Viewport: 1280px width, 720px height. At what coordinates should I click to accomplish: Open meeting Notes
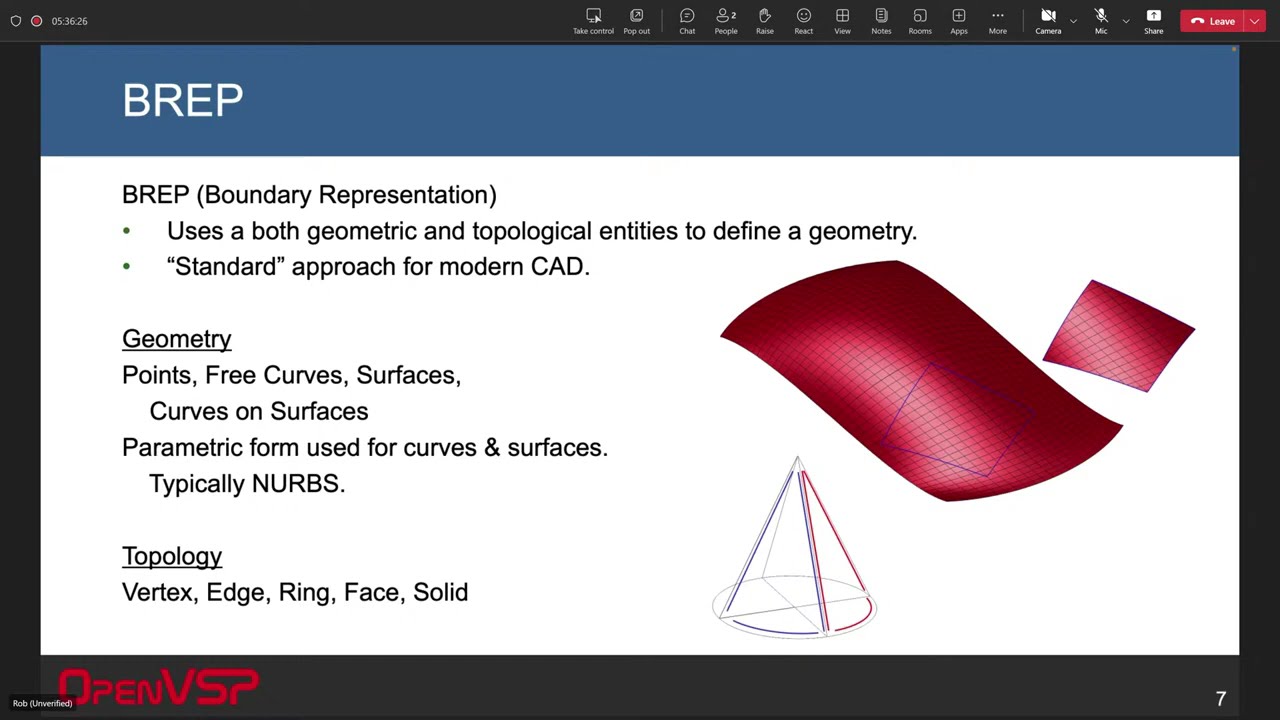881,21
